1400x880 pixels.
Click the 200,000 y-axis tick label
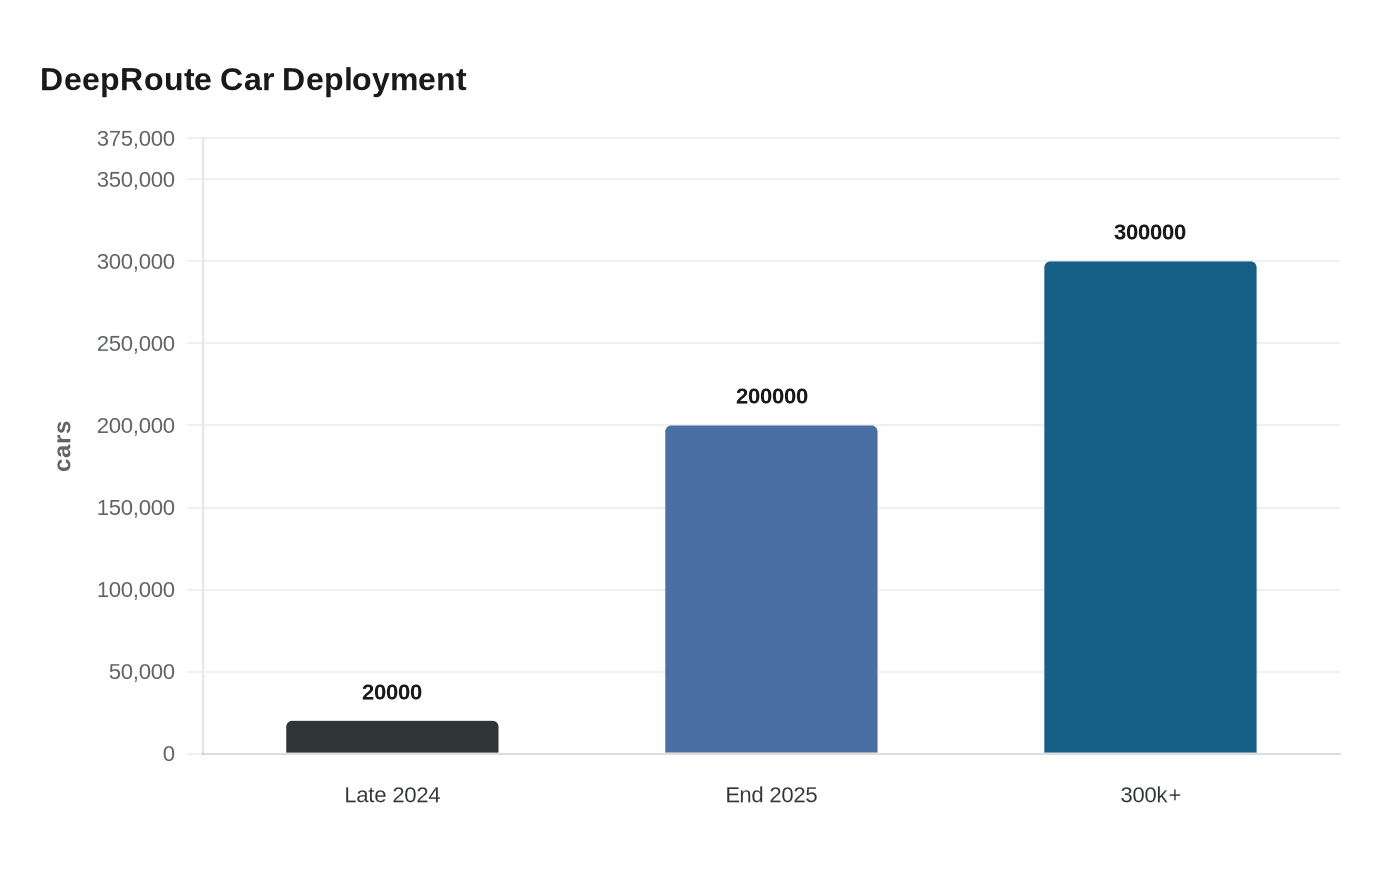[x=136, y=426]
